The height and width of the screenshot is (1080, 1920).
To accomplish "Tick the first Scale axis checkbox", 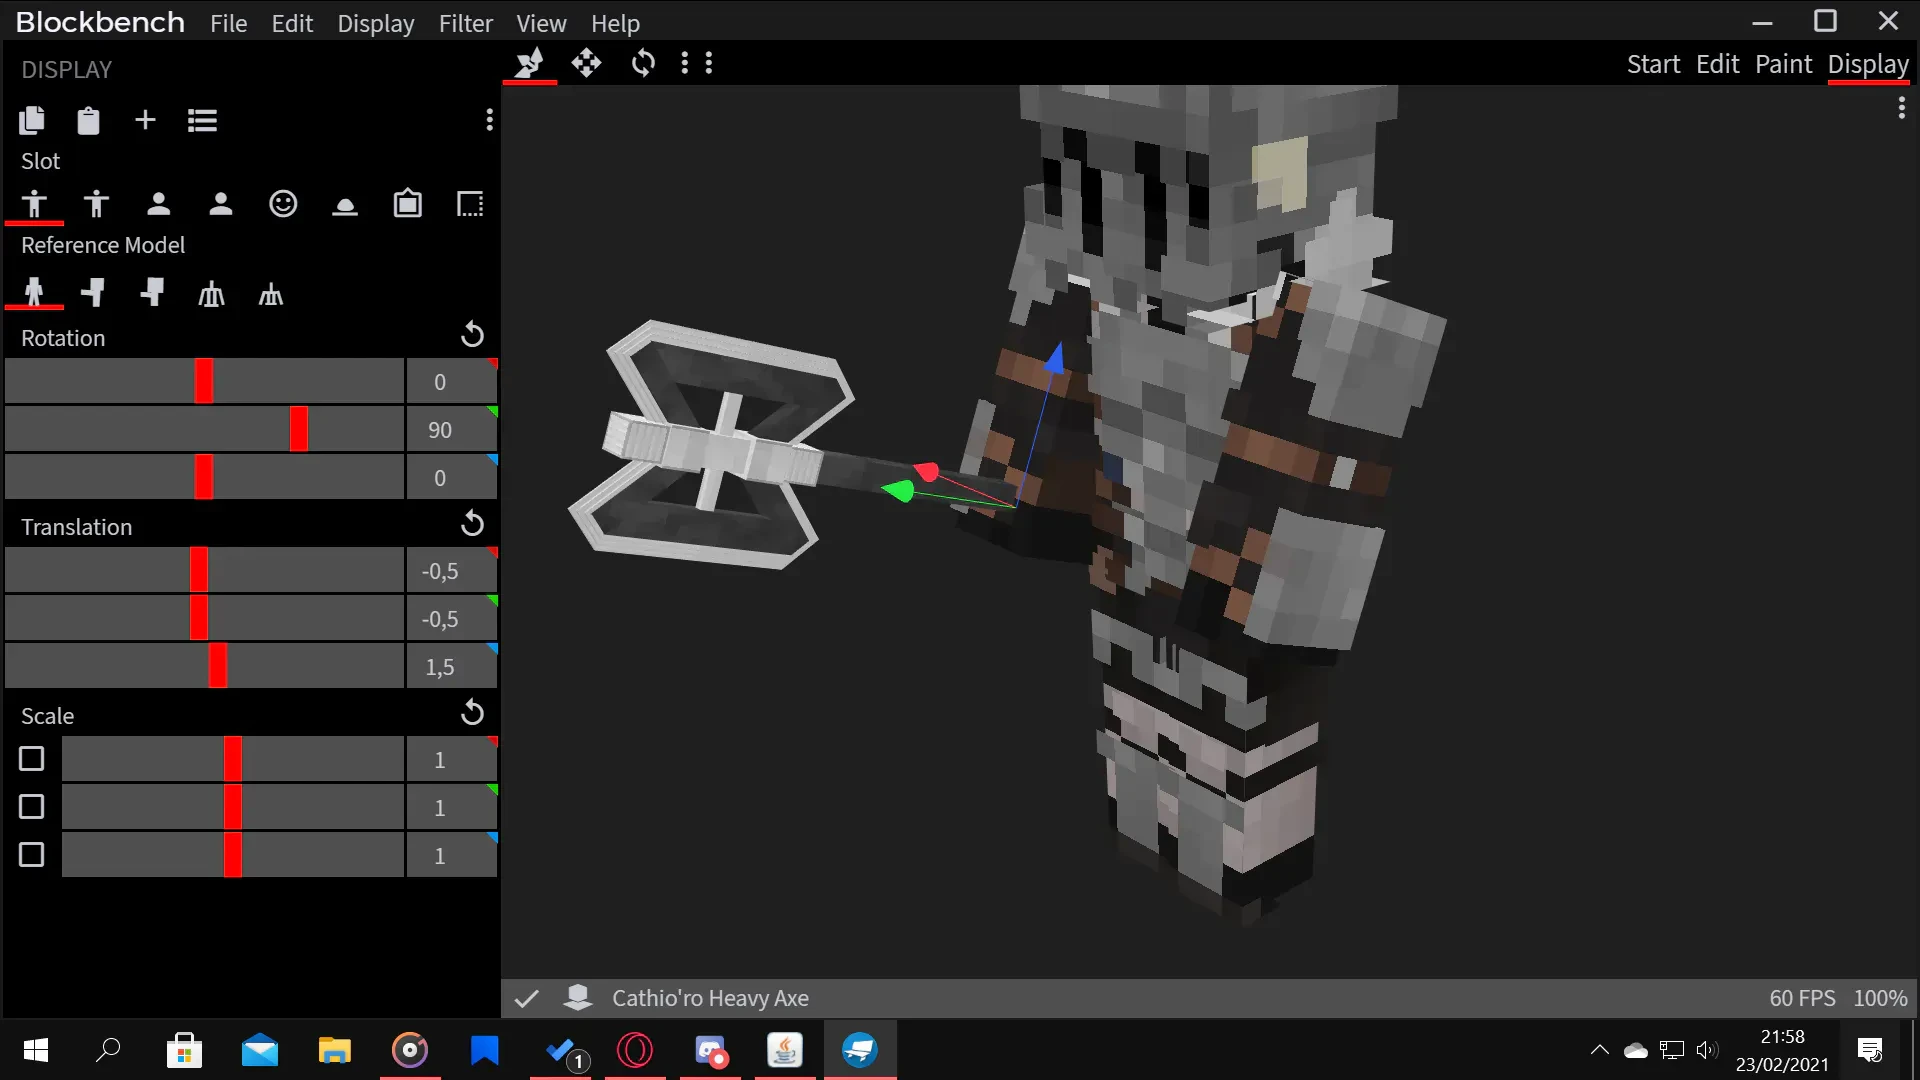I will click(x=32, y=759).
